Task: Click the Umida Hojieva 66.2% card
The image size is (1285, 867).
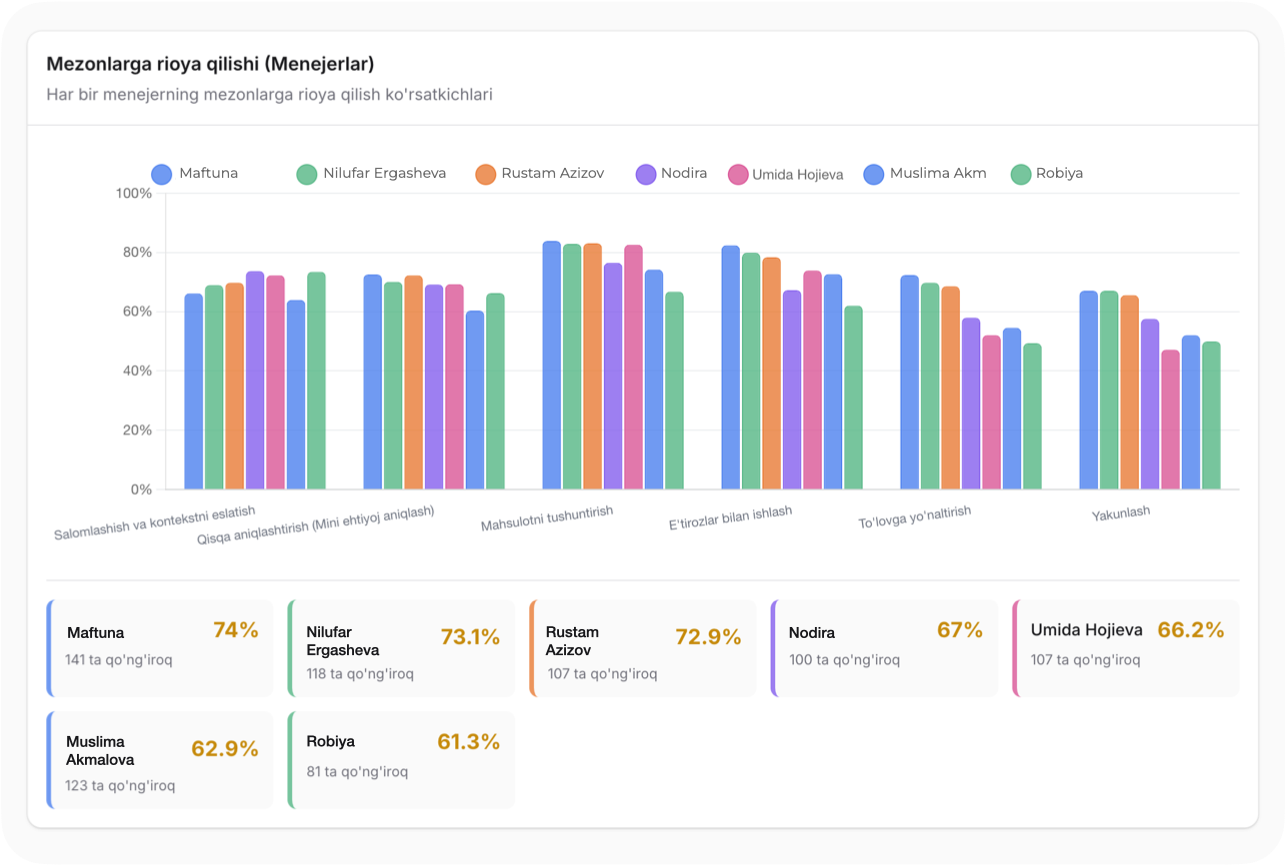Action: tap(1126, 648)
